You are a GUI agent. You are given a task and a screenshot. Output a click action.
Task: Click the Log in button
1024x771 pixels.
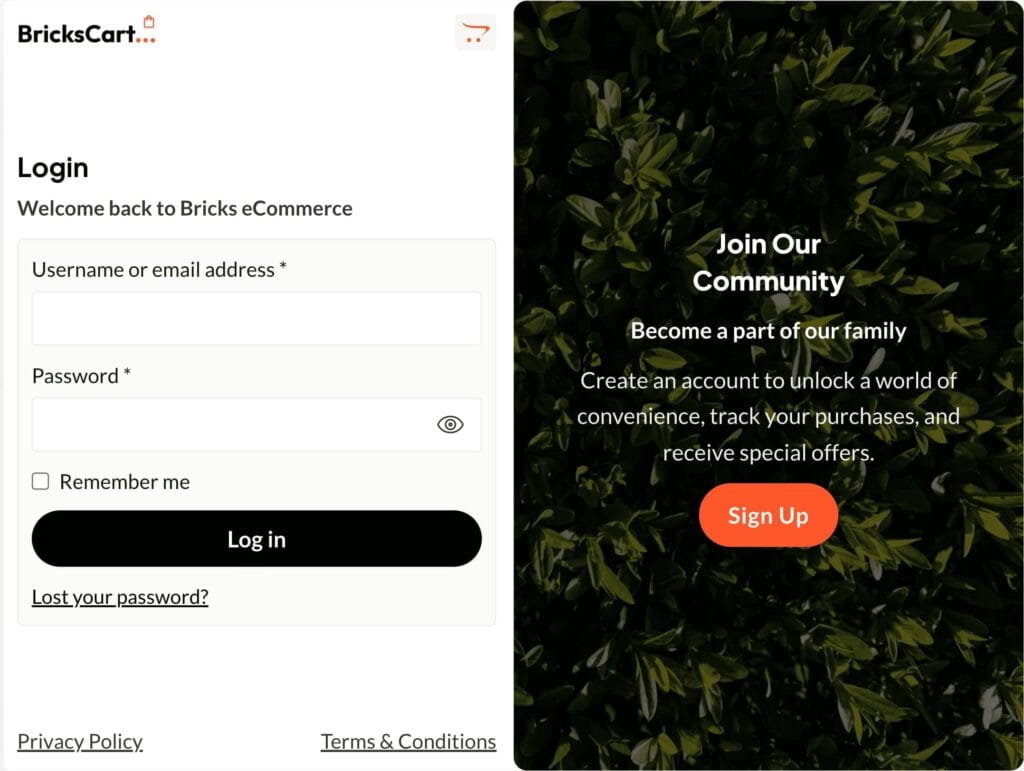tap(257, 539)
